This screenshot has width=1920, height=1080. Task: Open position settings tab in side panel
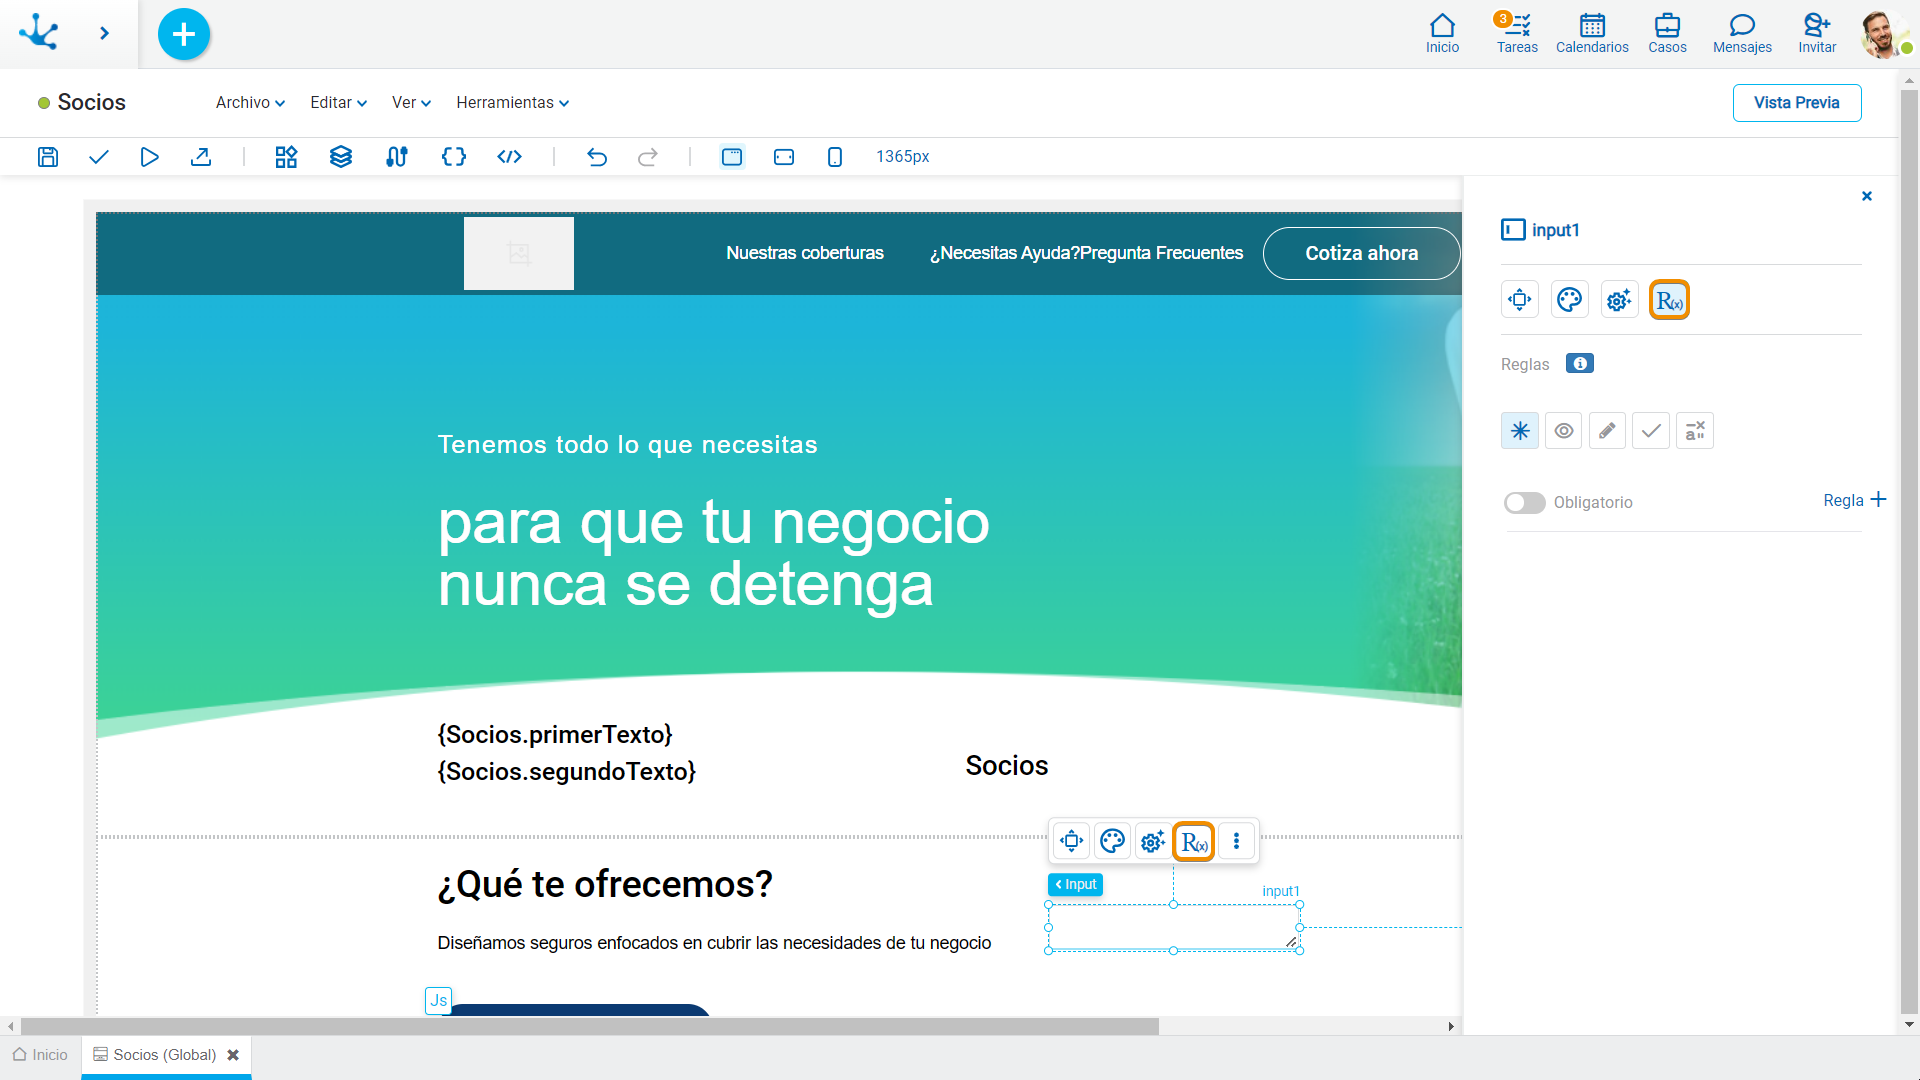[1520, 300]
